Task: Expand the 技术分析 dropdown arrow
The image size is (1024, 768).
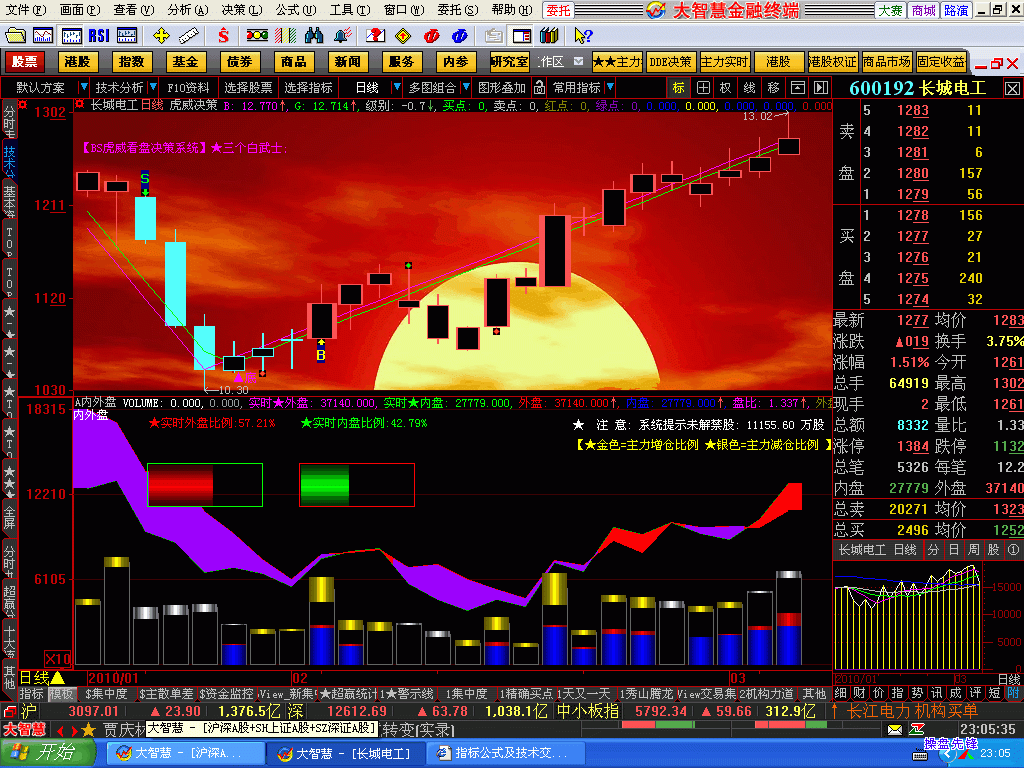Action: click(x=153, y=87)
